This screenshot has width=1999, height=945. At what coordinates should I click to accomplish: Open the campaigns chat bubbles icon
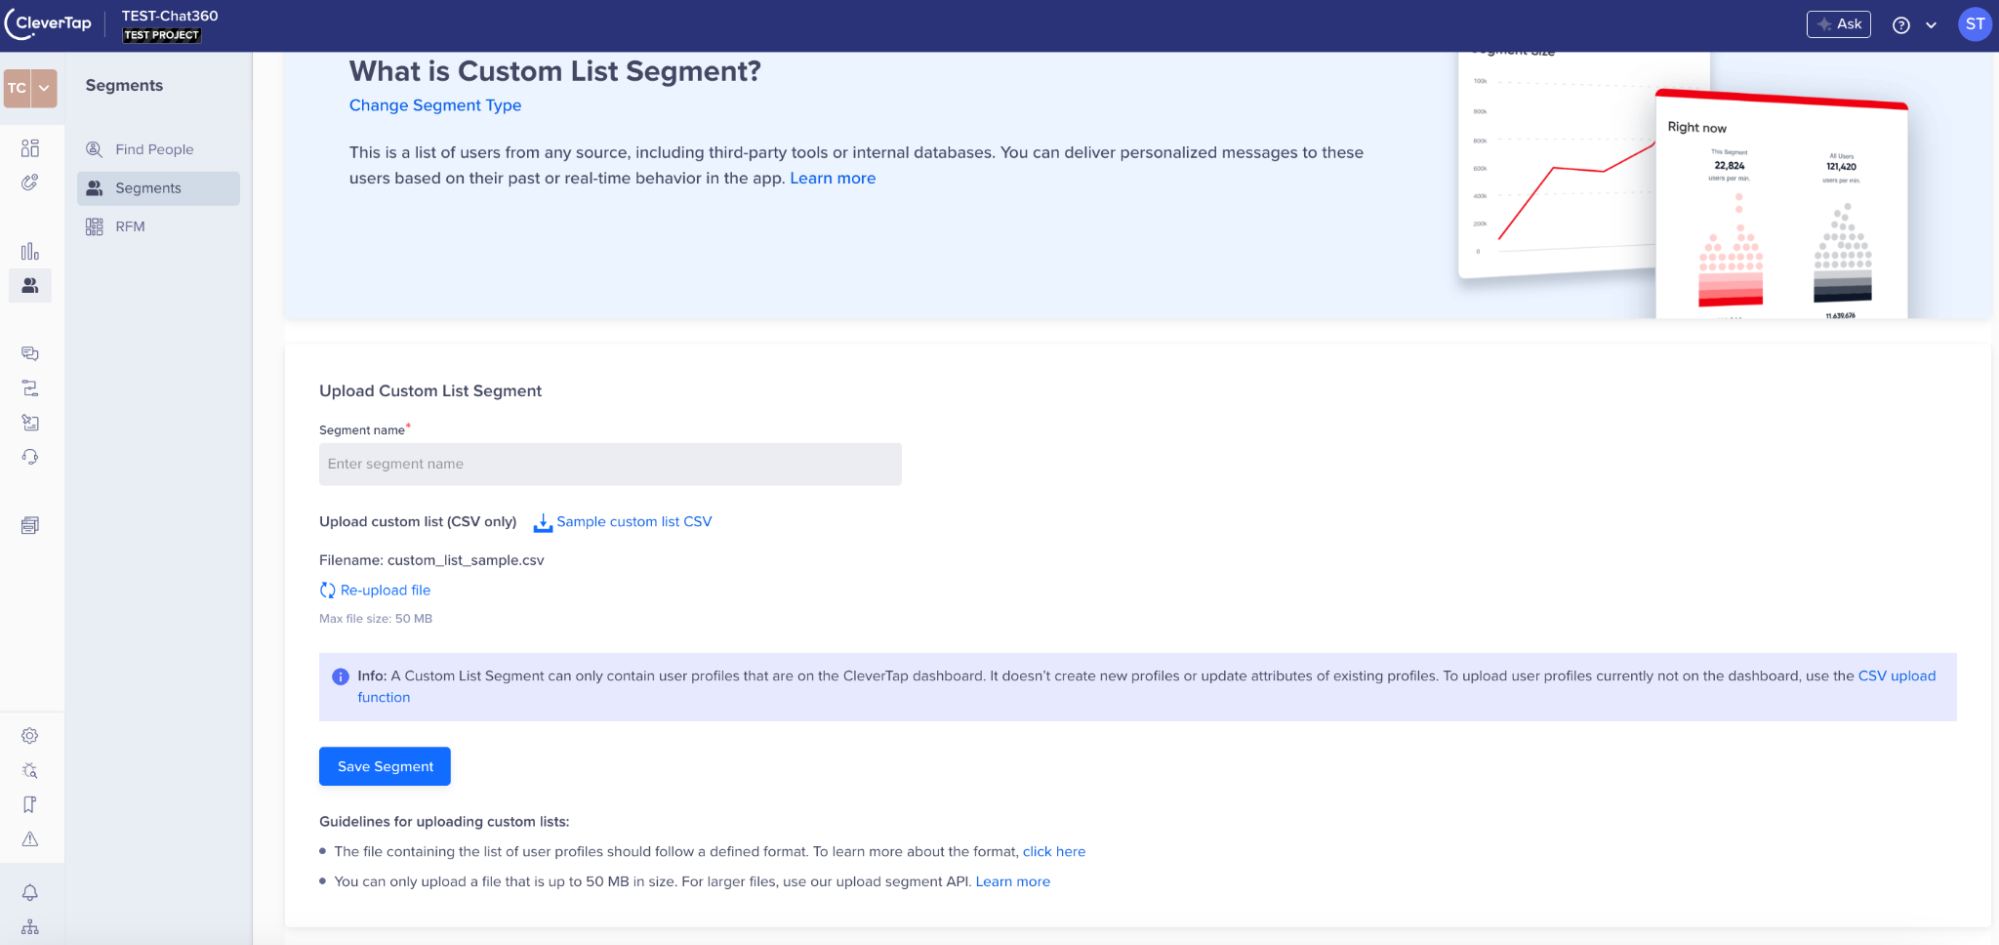click(x=30, y=353)
